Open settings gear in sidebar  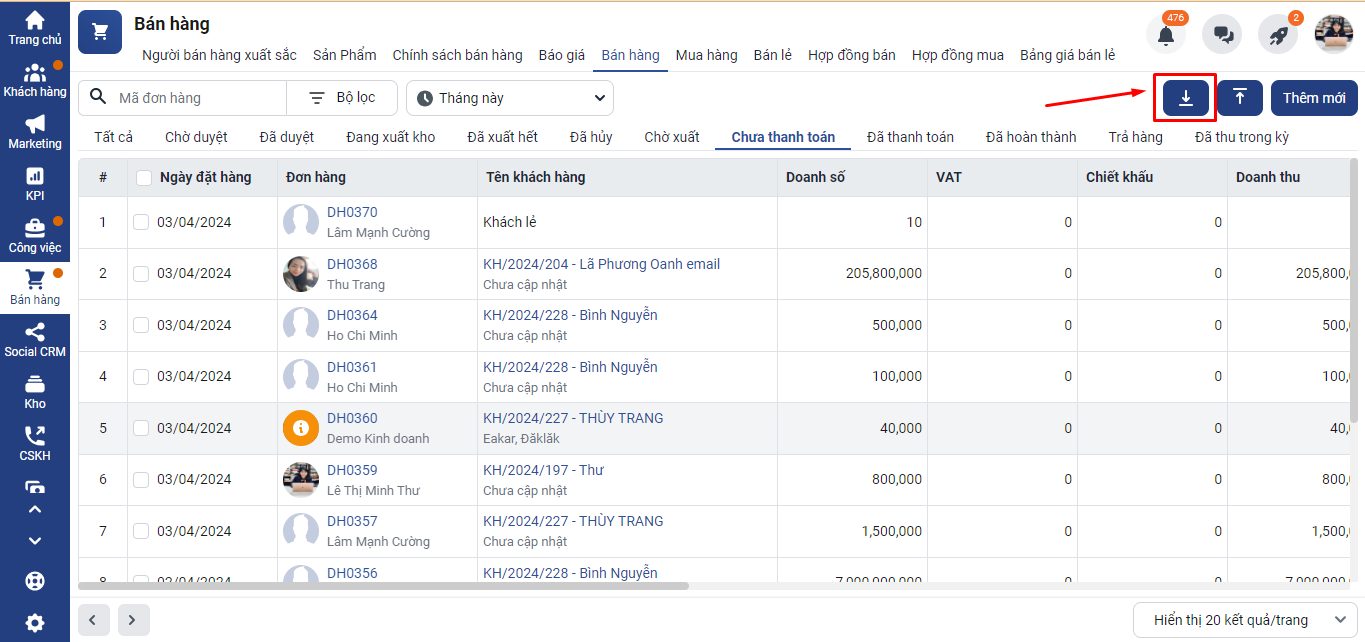[35, 623]
